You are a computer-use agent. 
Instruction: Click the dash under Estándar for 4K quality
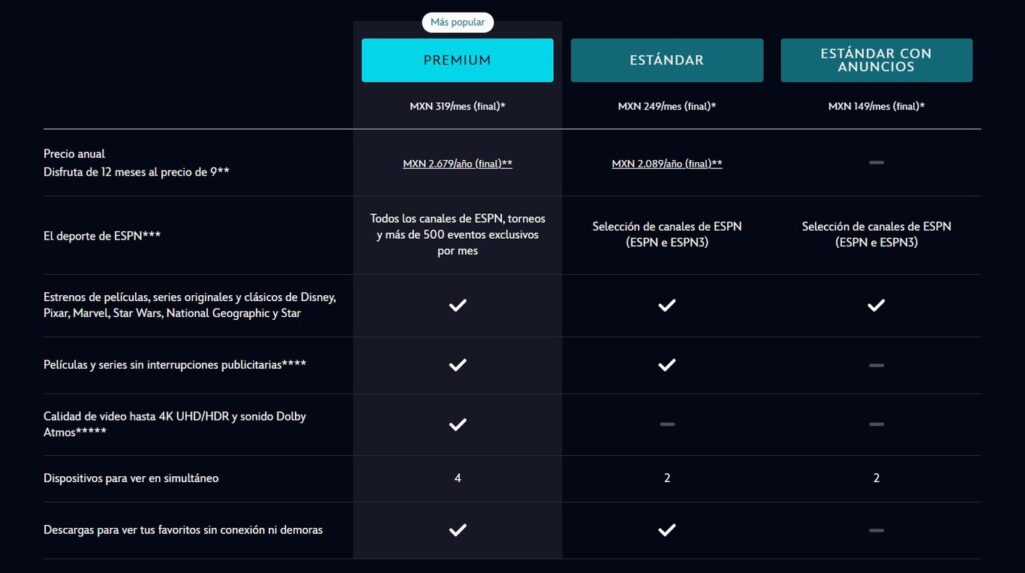(667, 424)
